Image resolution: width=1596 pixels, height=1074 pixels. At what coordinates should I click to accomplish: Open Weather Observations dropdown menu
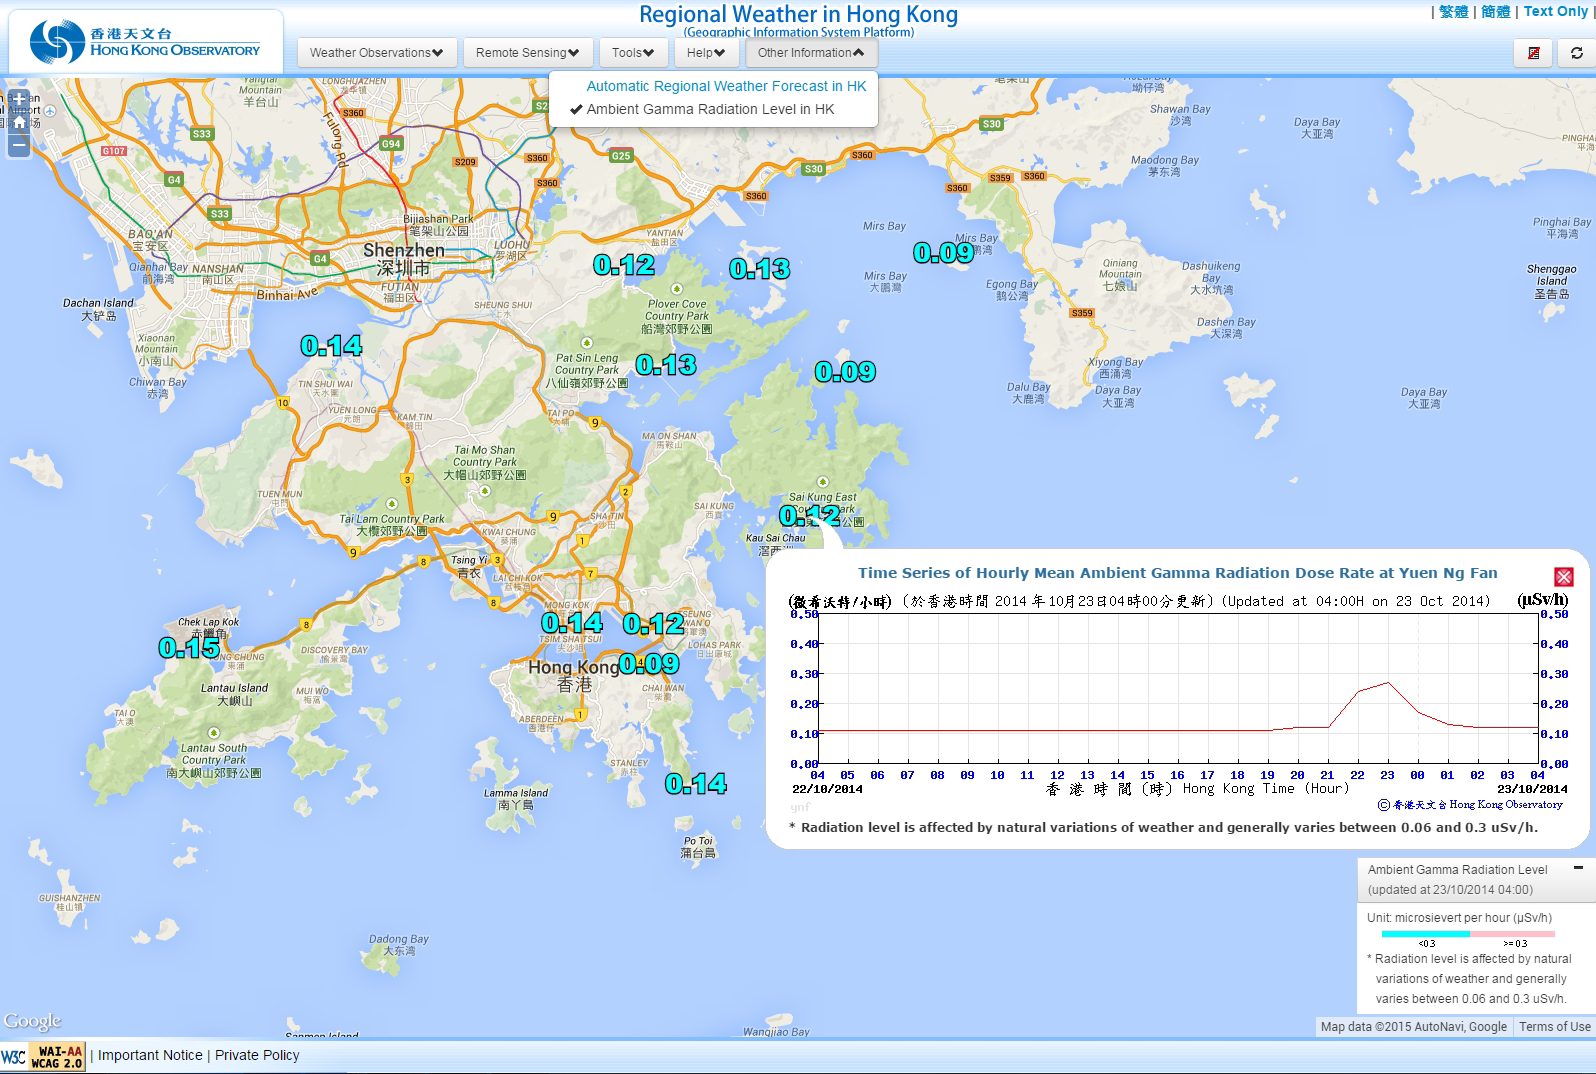tap(377, 53)
